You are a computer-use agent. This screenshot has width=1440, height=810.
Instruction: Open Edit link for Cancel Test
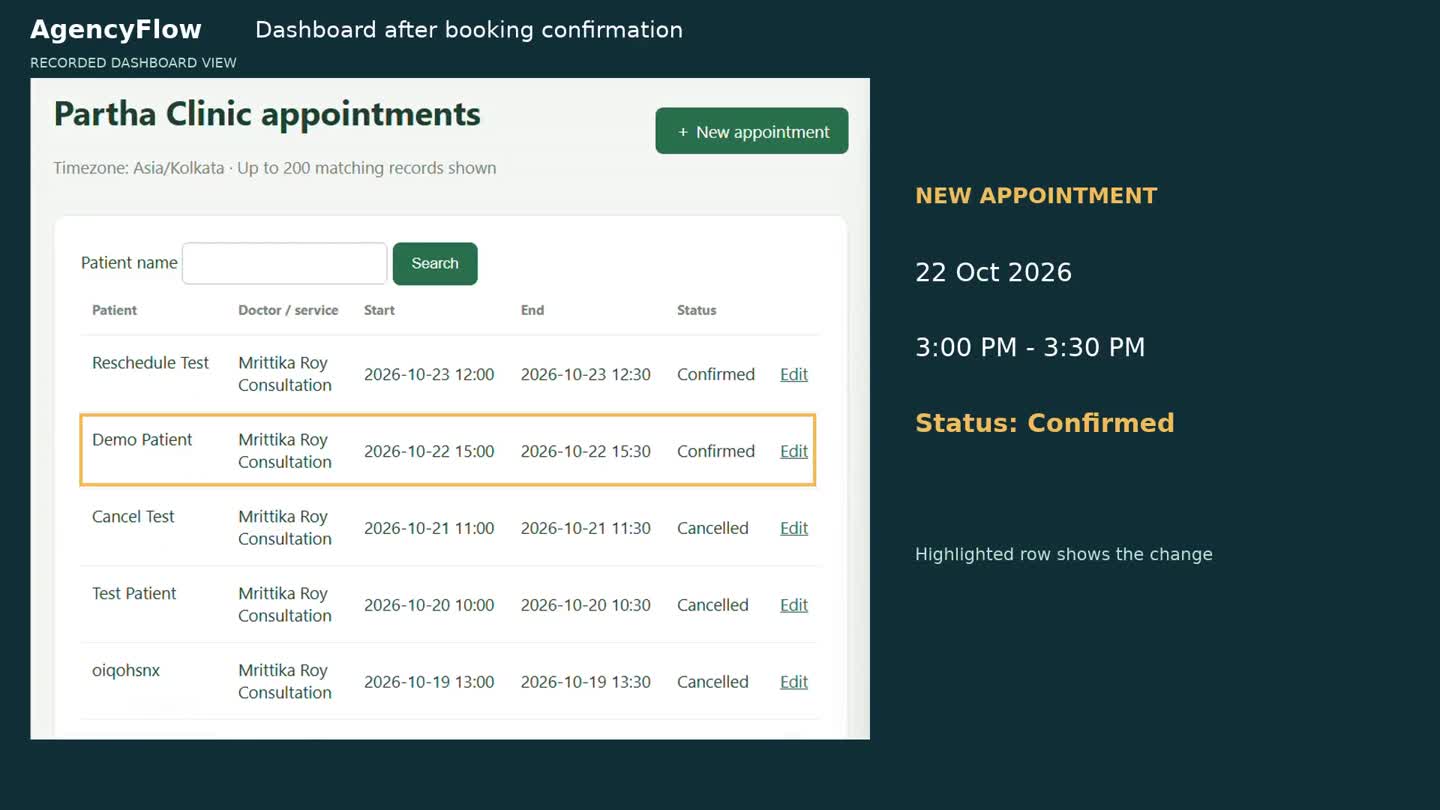click(794, 528)
